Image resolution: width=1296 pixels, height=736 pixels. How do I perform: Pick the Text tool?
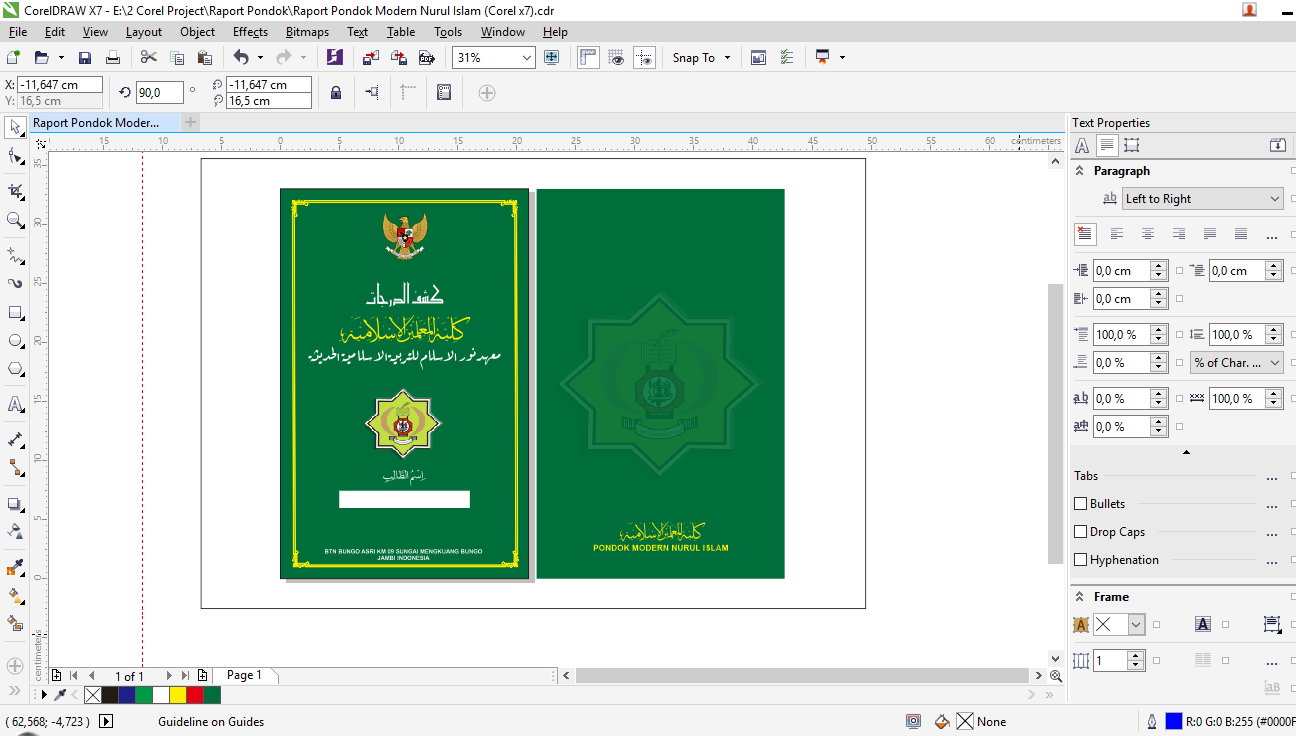point(14,404)
